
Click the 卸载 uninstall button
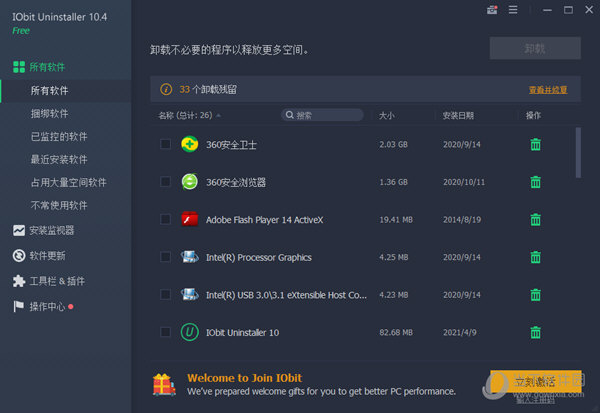(535, 48)
